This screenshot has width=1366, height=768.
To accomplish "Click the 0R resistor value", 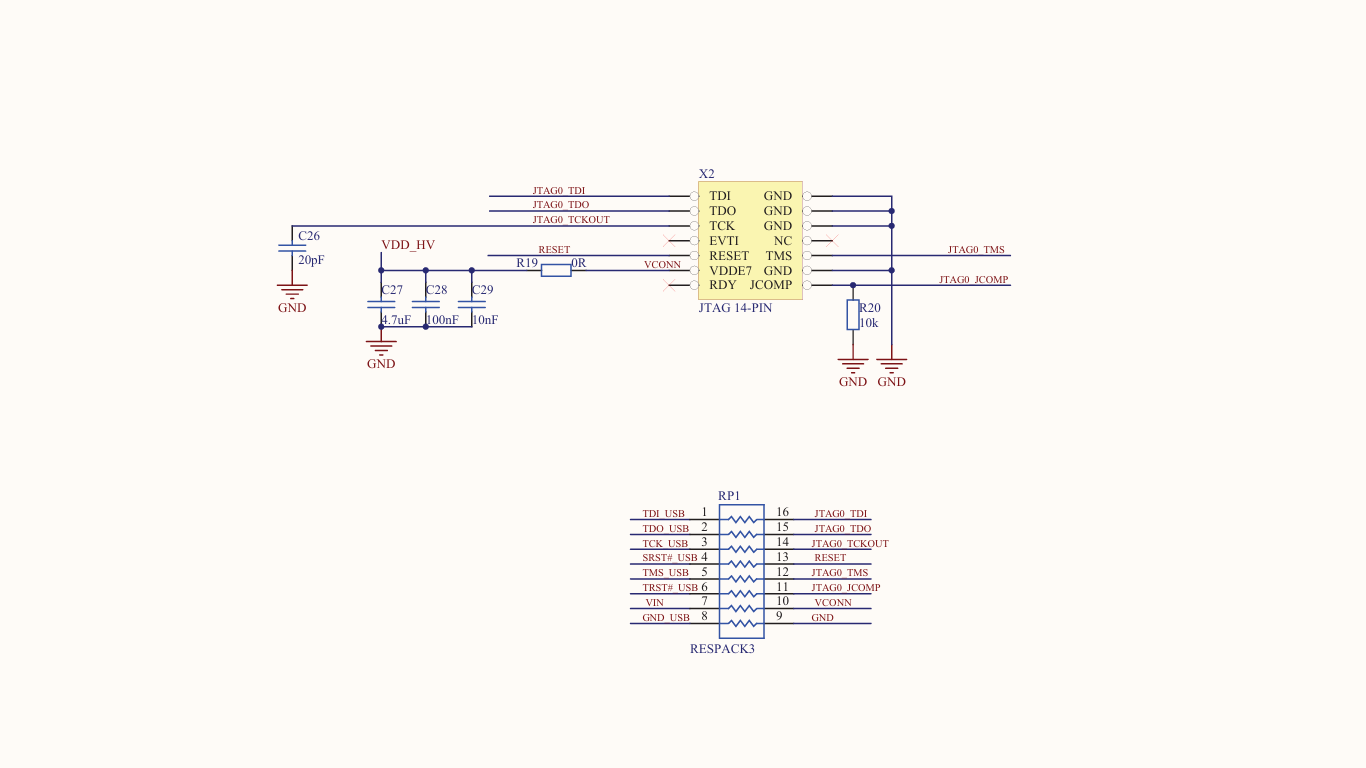I will pyautogui.click(x=578, y=263).
